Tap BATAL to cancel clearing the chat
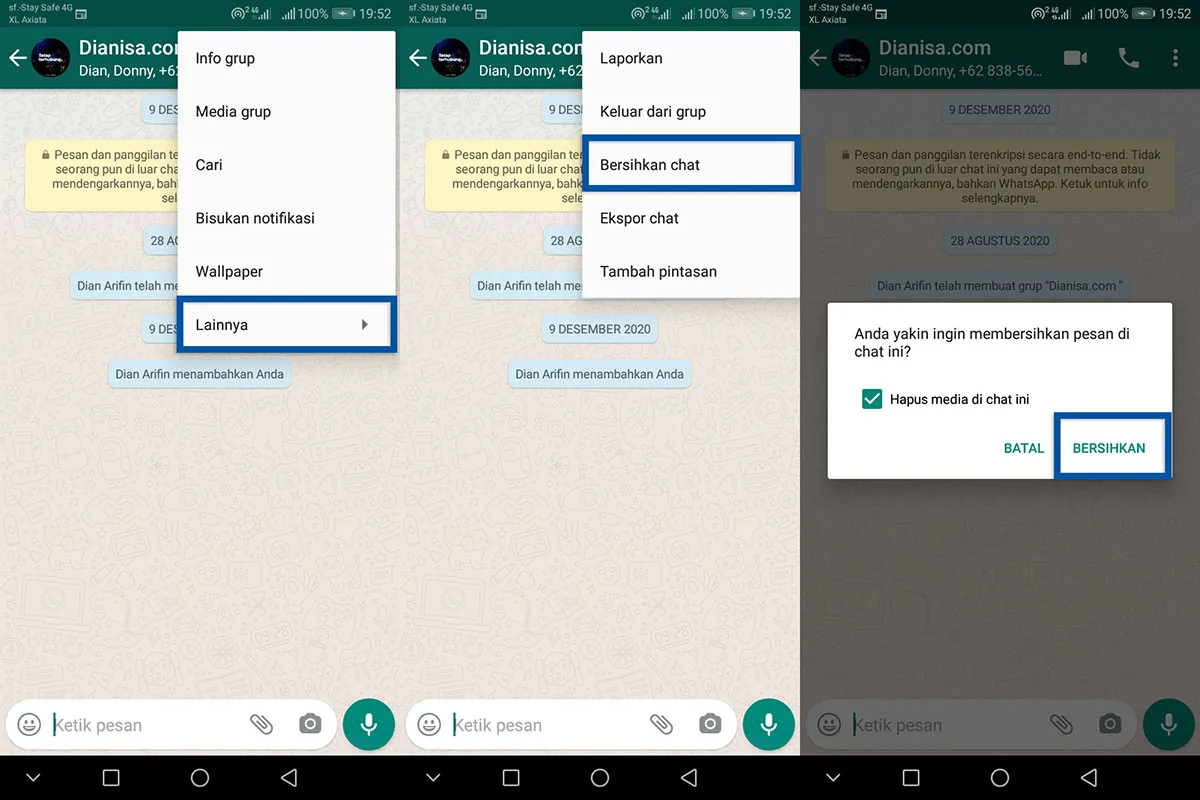The image size is (1200, 800). [1023, 447]
